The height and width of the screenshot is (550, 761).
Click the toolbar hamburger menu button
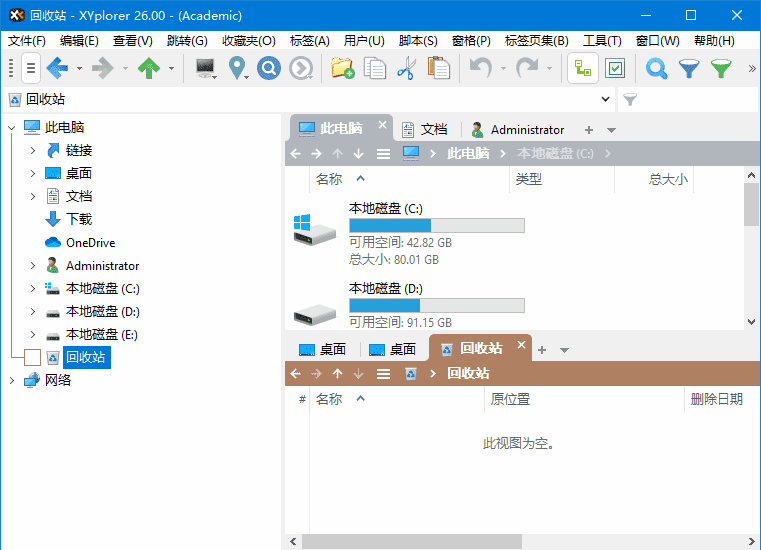[31, 68]
